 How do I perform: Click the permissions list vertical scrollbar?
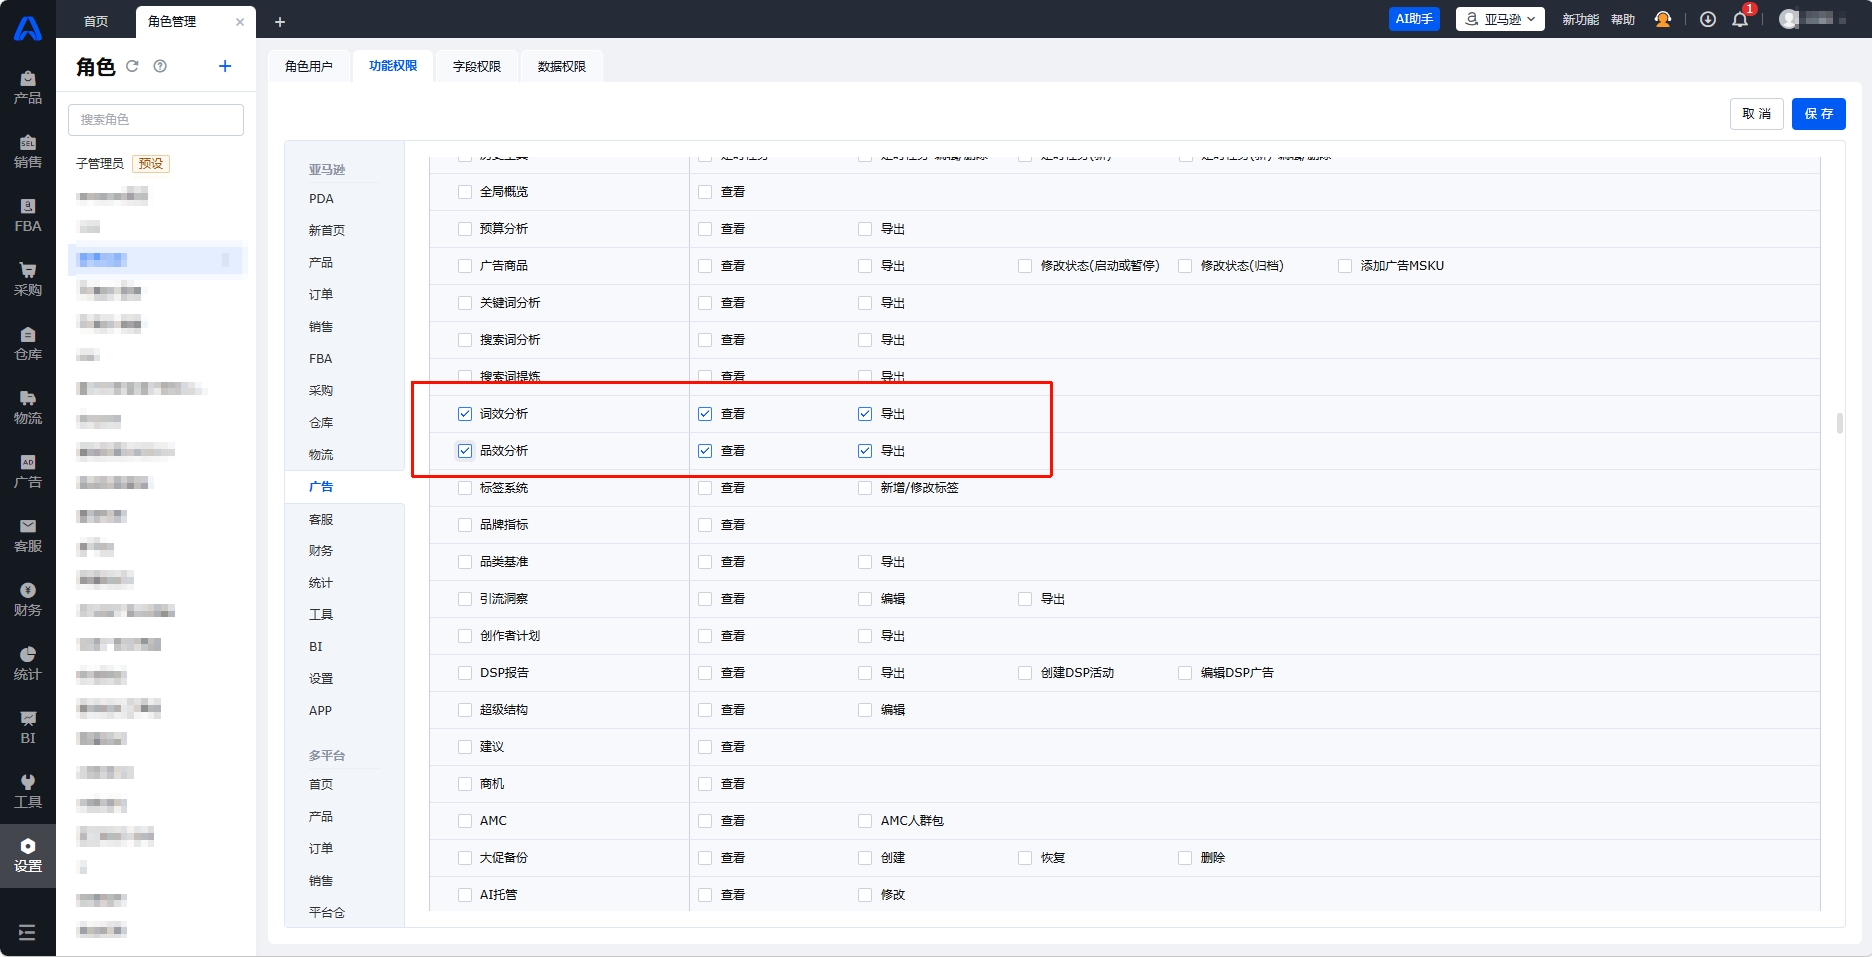1839,423
